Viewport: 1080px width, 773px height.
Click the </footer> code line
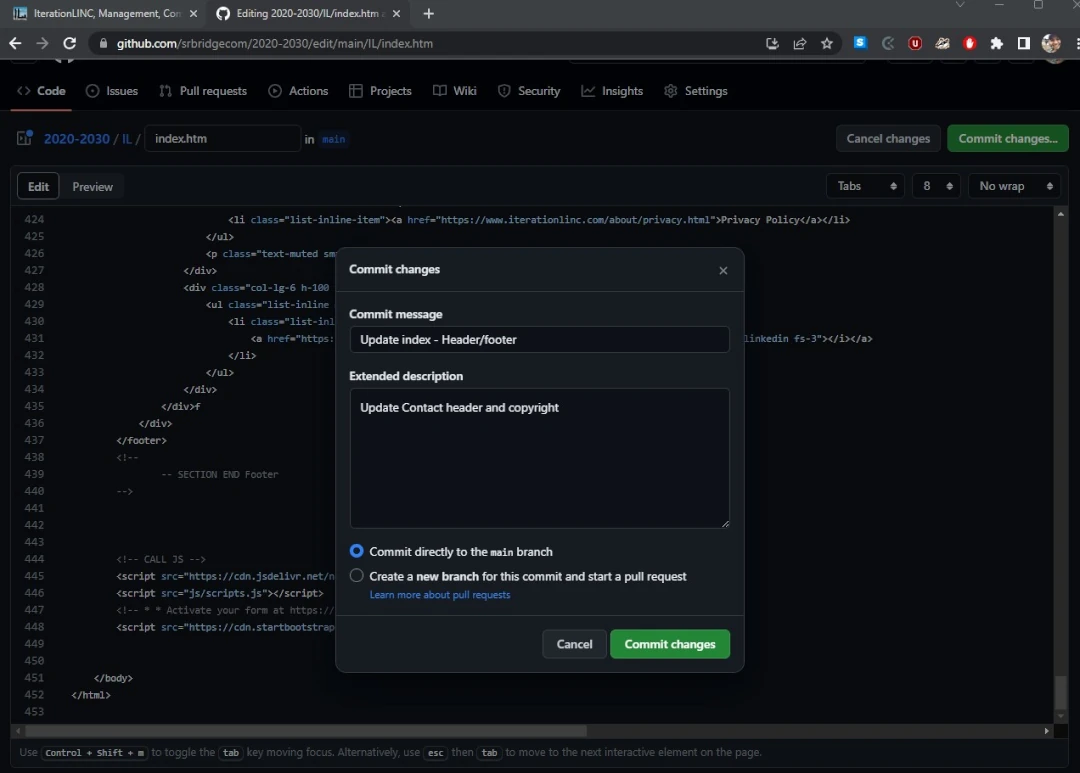click(141, 440)
